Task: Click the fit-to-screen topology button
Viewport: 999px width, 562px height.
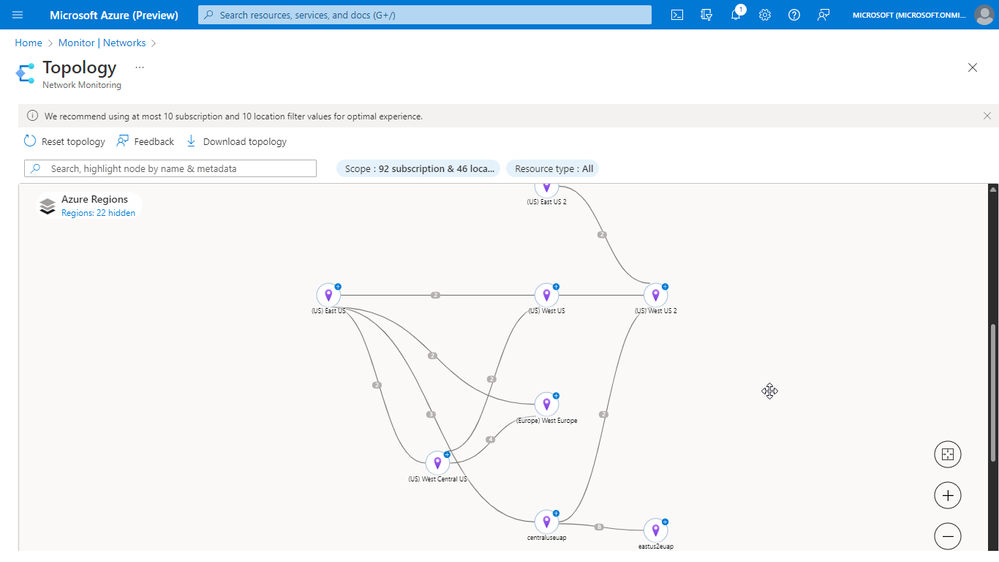Action: point(947,454)
